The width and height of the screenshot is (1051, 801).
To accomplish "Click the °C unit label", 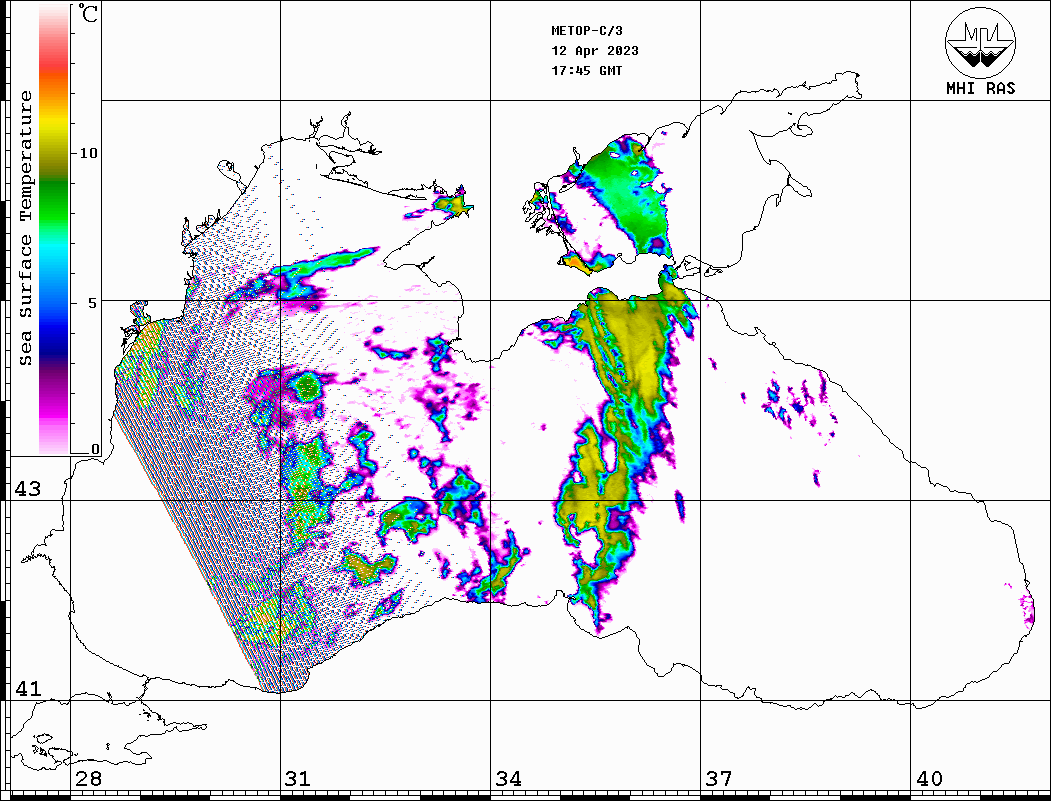I will [88, 13].
